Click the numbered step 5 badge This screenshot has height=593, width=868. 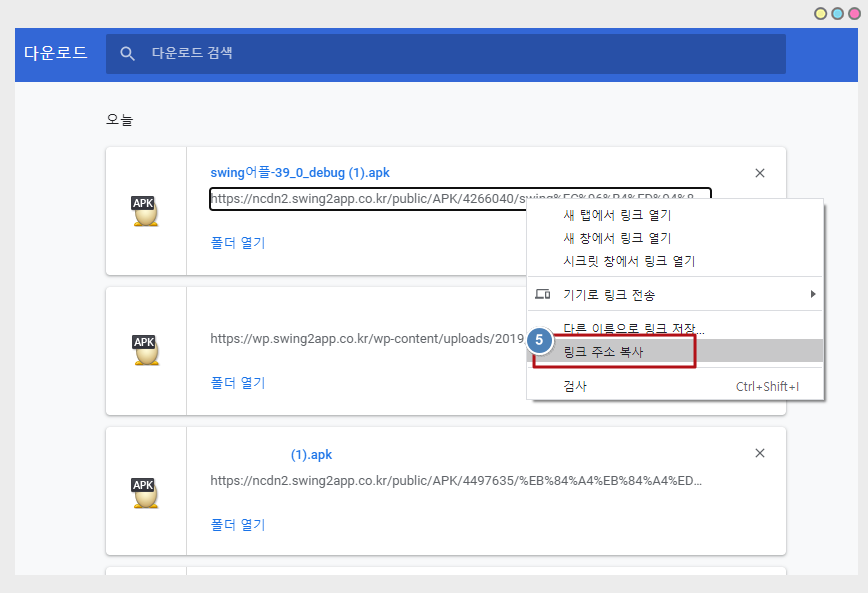tap(540, 340)
